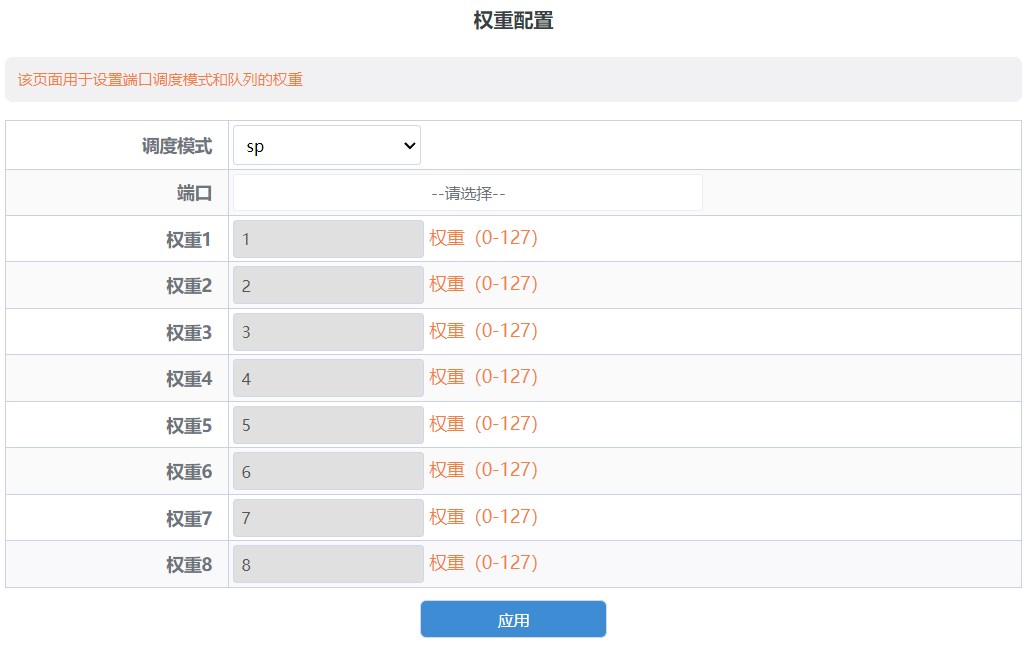Click the orange page description text
The image size is (1027, 655).
(x=160, y=80)
